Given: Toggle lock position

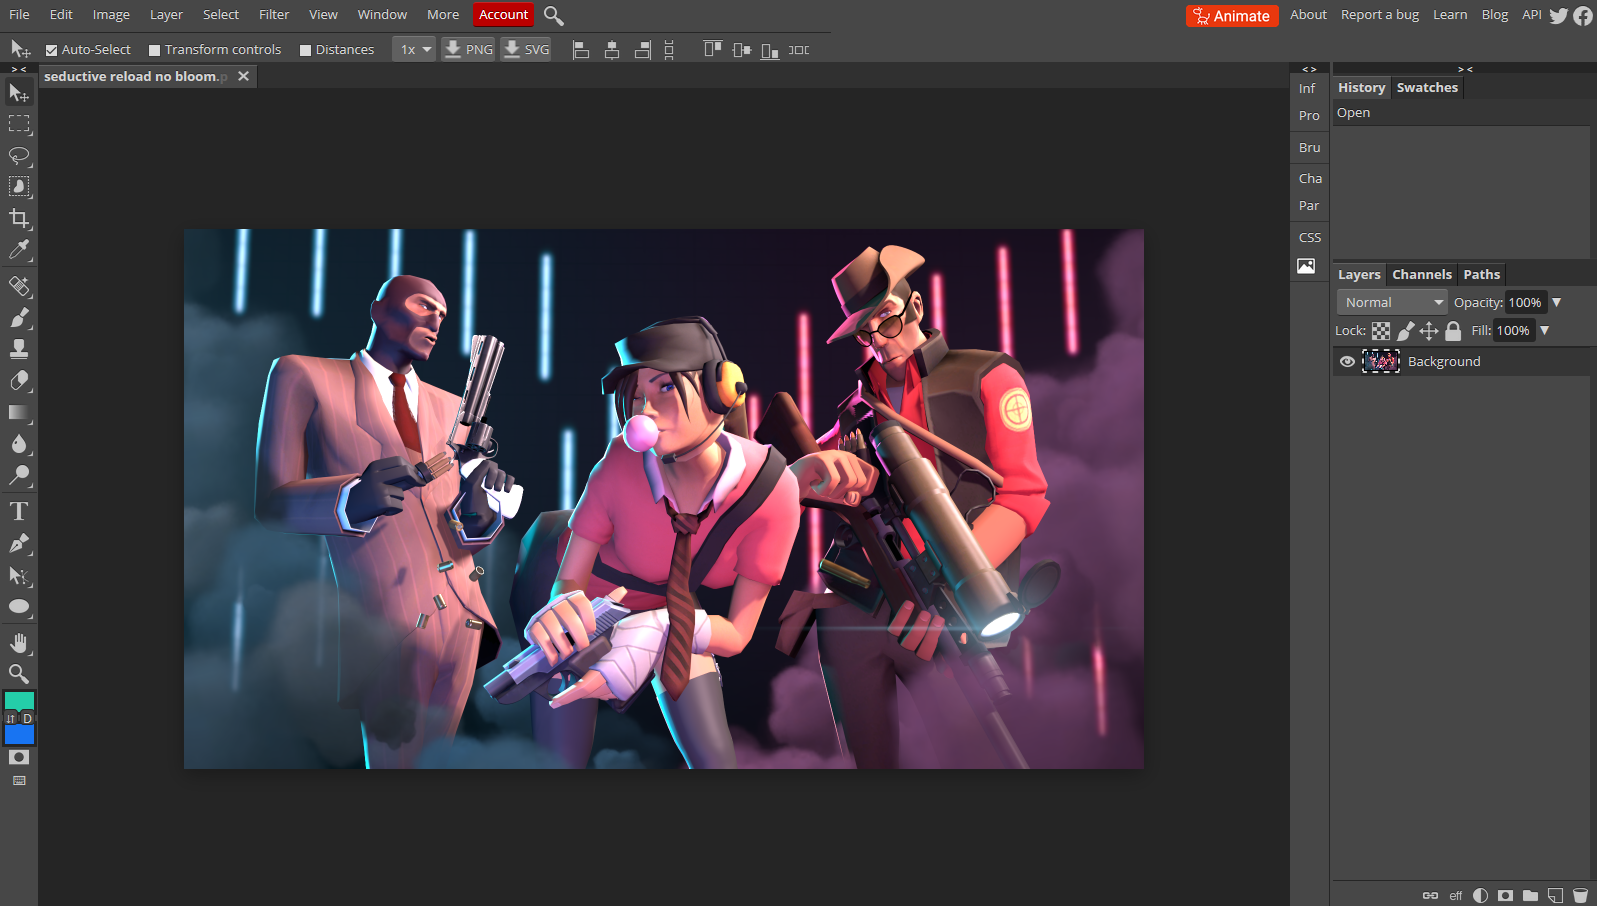Looking at the screenshot, I should coord(1429,331).
